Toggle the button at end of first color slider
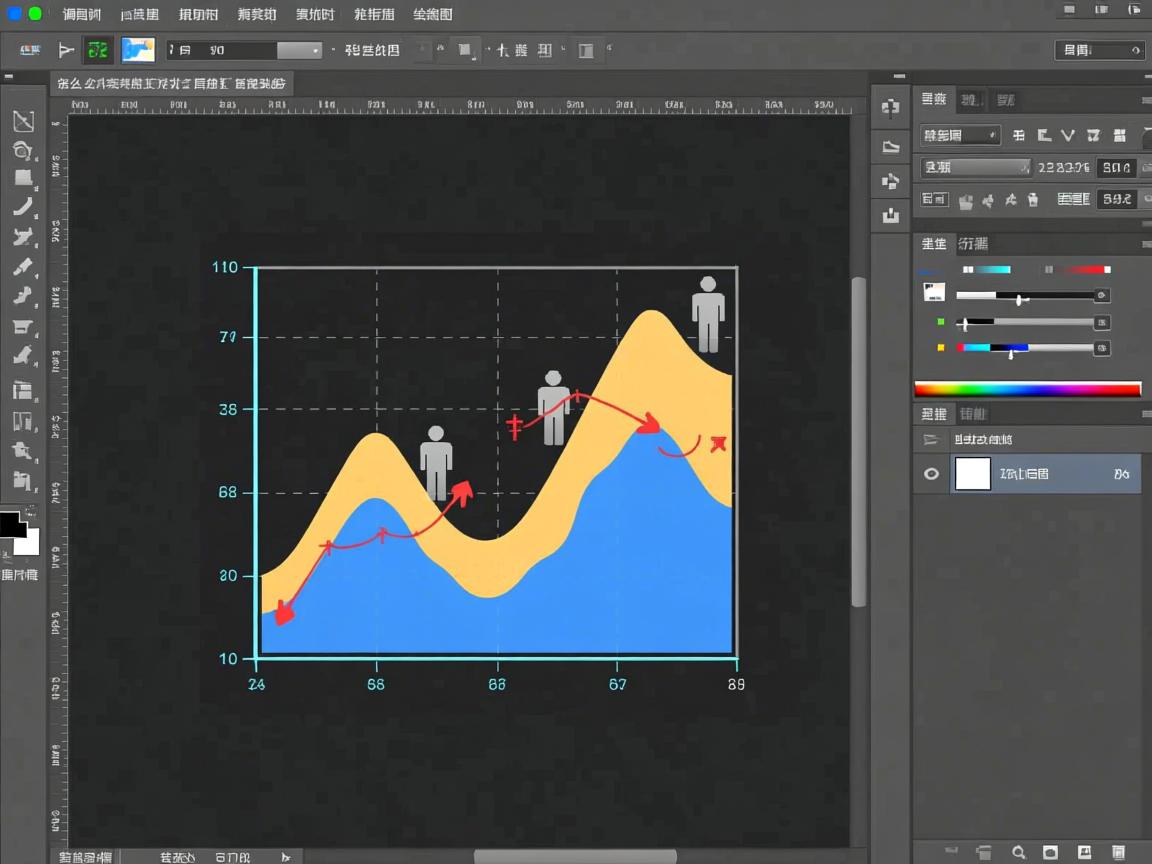The image size is (1152, 864). point(1101,296)
